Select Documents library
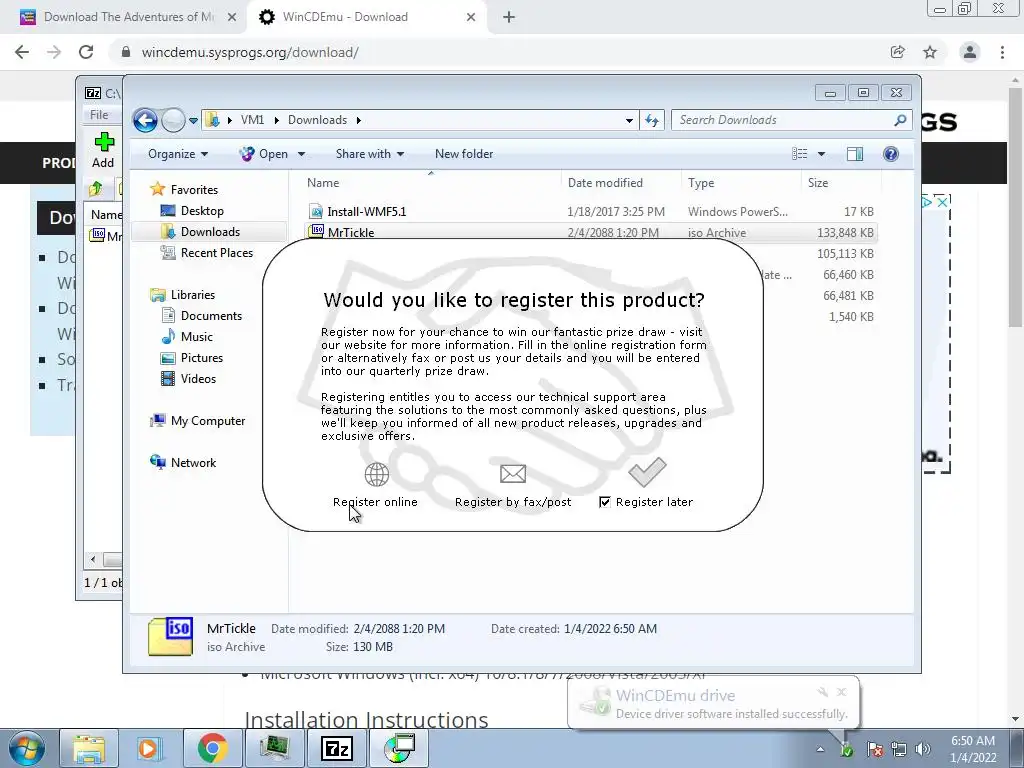 point(211,315)
